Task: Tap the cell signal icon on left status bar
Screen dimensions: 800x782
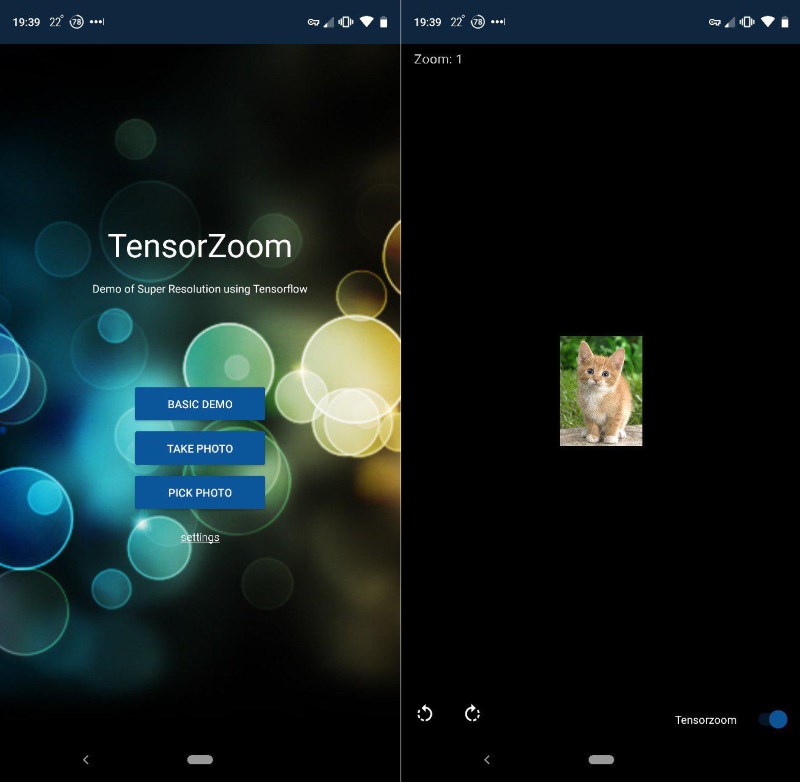Action: tap(329, 22)
